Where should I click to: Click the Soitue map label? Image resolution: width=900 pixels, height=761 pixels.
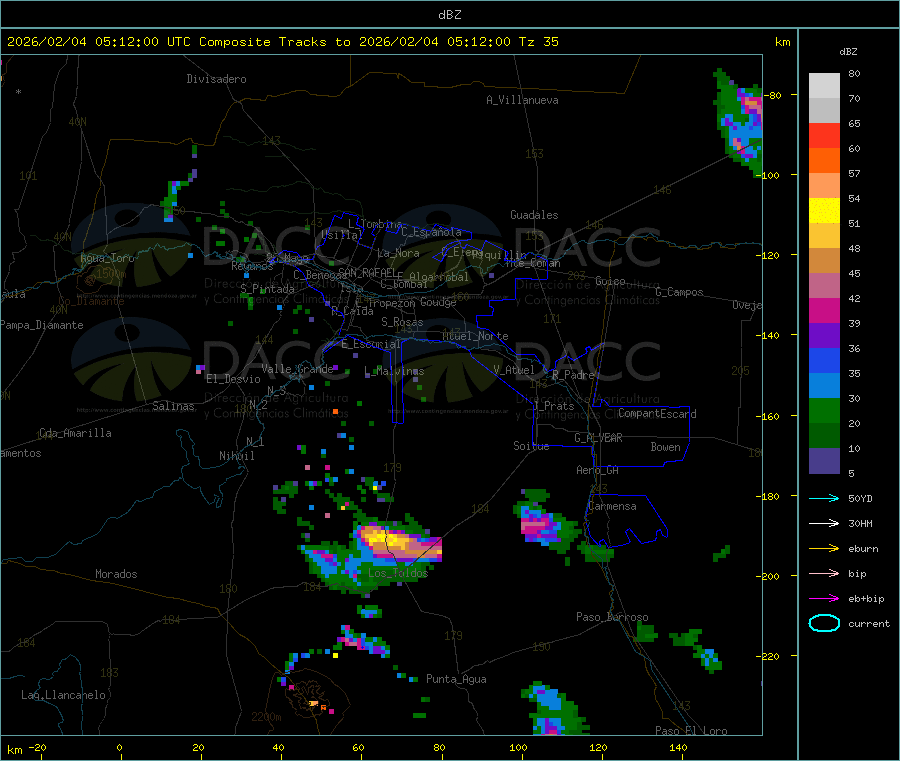click(x=532, y=446)
